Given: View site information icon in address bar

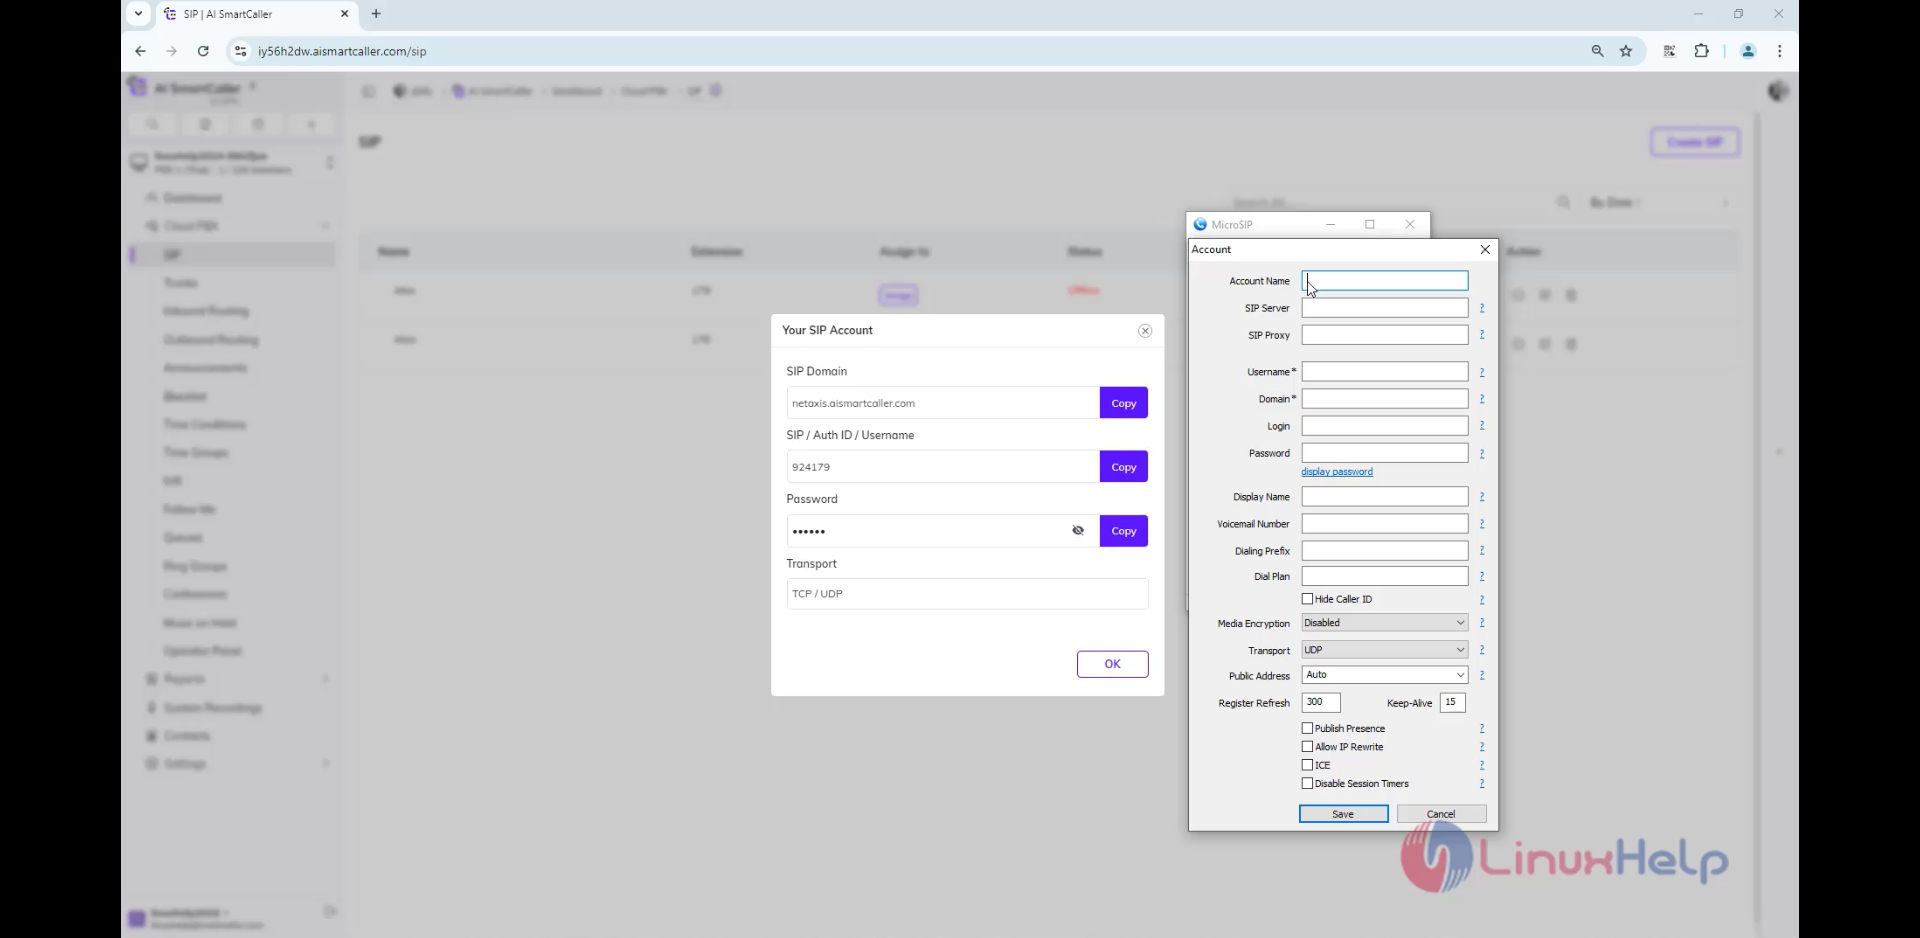Looking at the screenshot, I should click(x=240, y=51).
